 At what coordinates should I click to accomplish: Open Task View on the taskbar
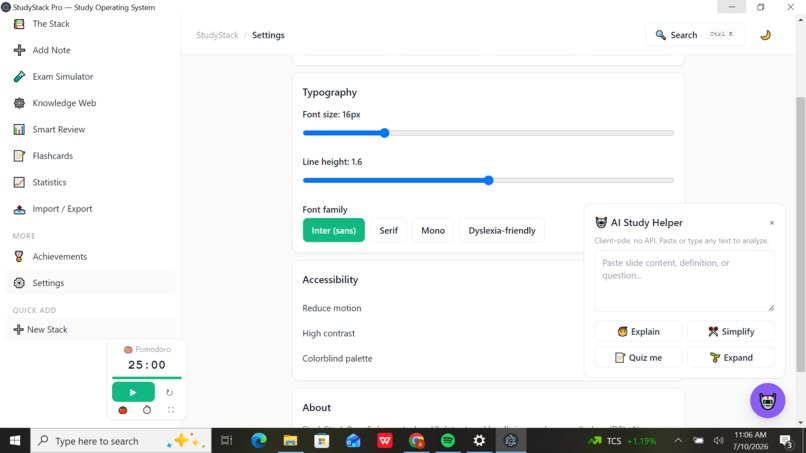tap(226, 441)
